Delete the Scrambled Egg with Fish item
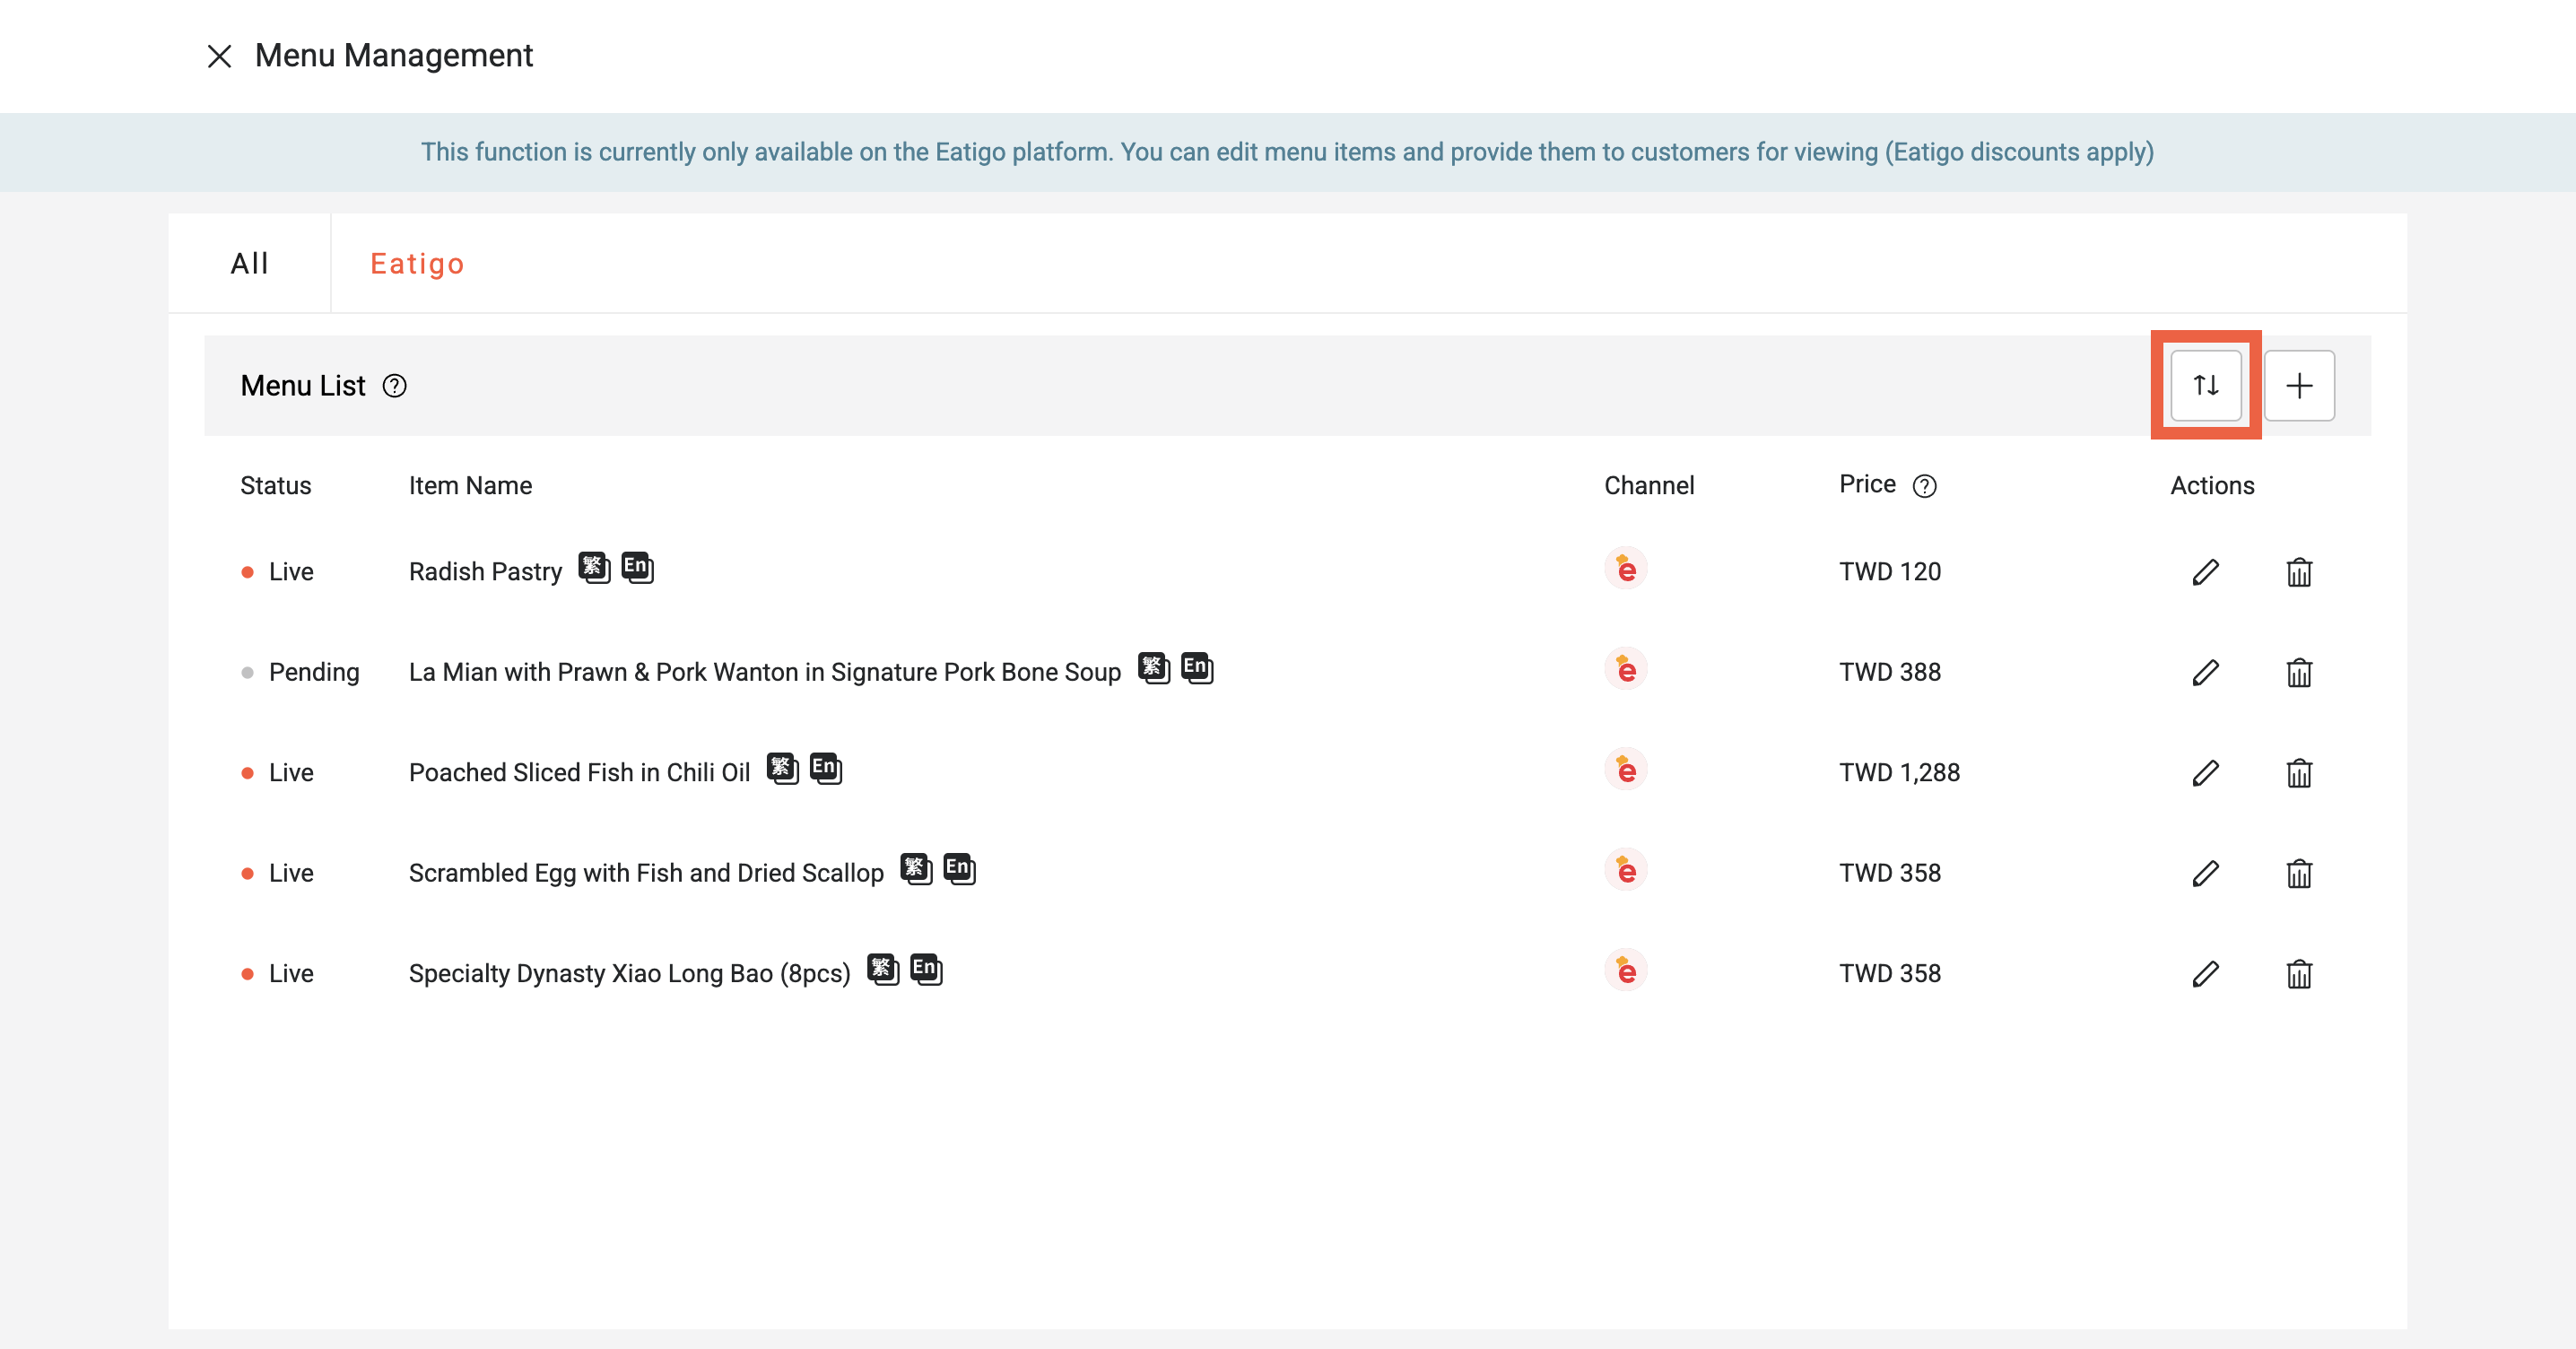 click(2299, 873)
